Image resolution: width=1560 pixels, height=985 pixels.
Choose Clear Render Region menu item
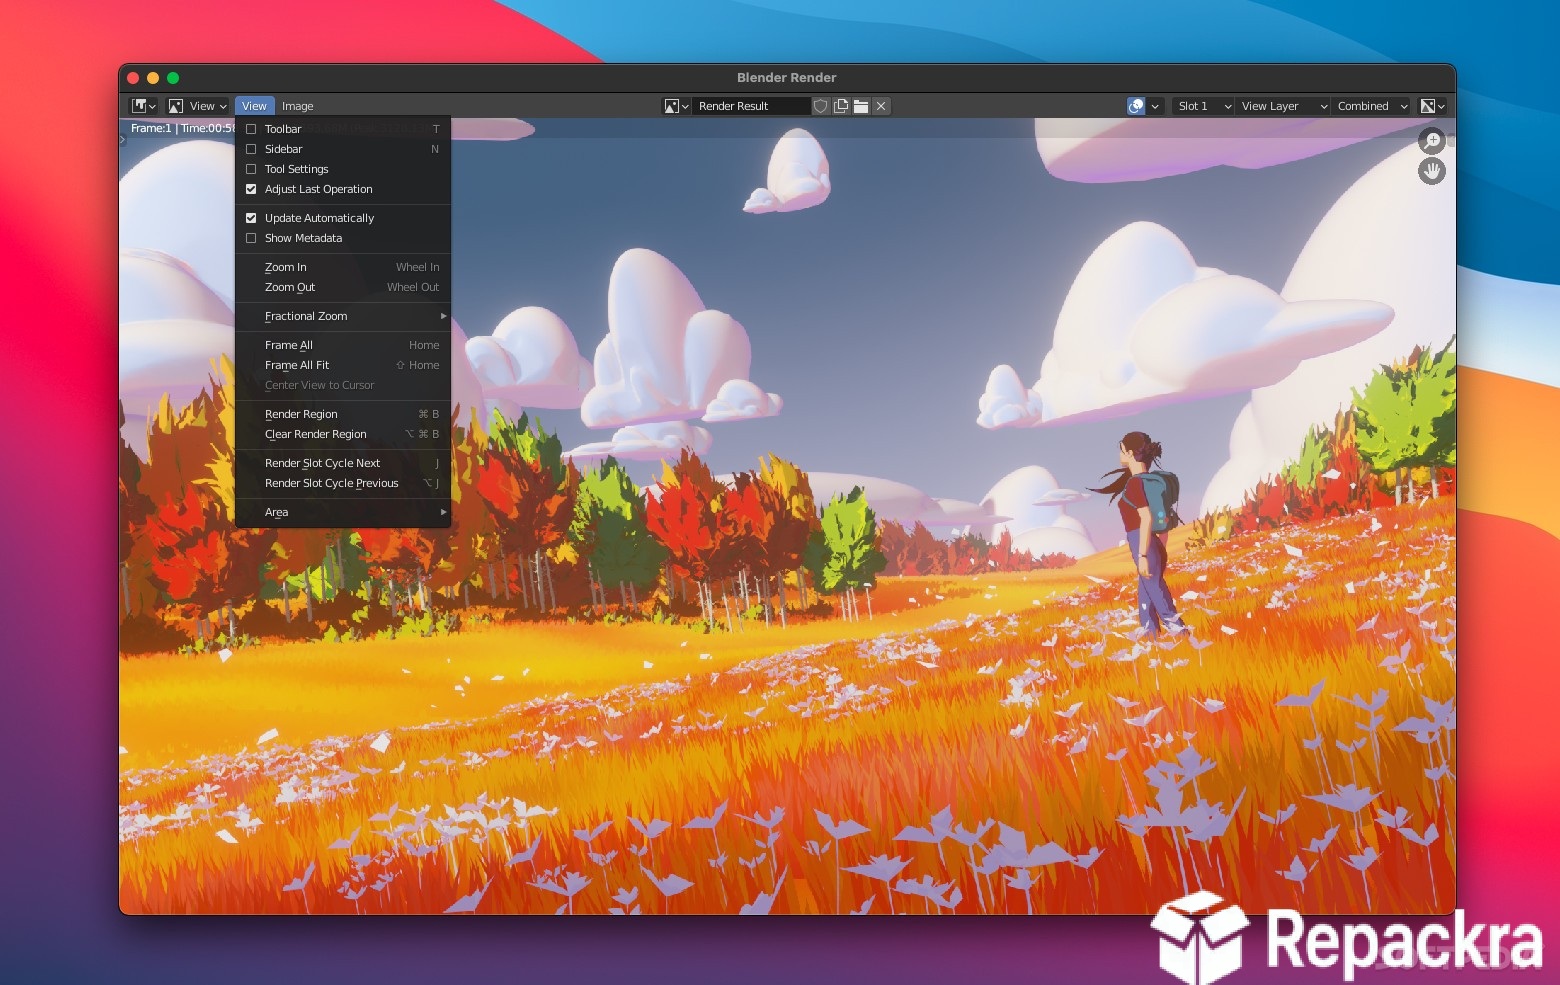coord(343,434)
